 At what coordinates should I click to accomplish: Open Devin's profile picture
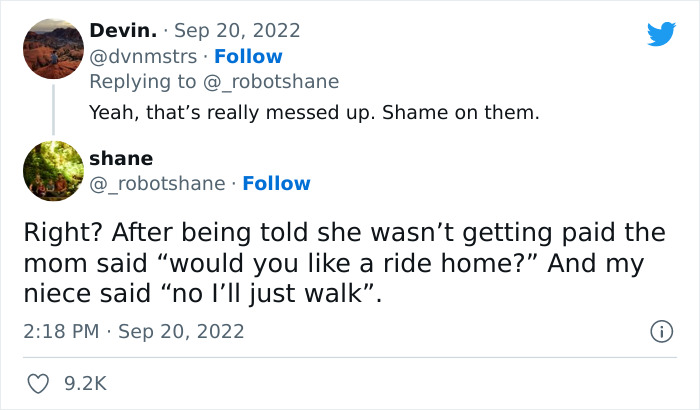[x=53, y=48]
